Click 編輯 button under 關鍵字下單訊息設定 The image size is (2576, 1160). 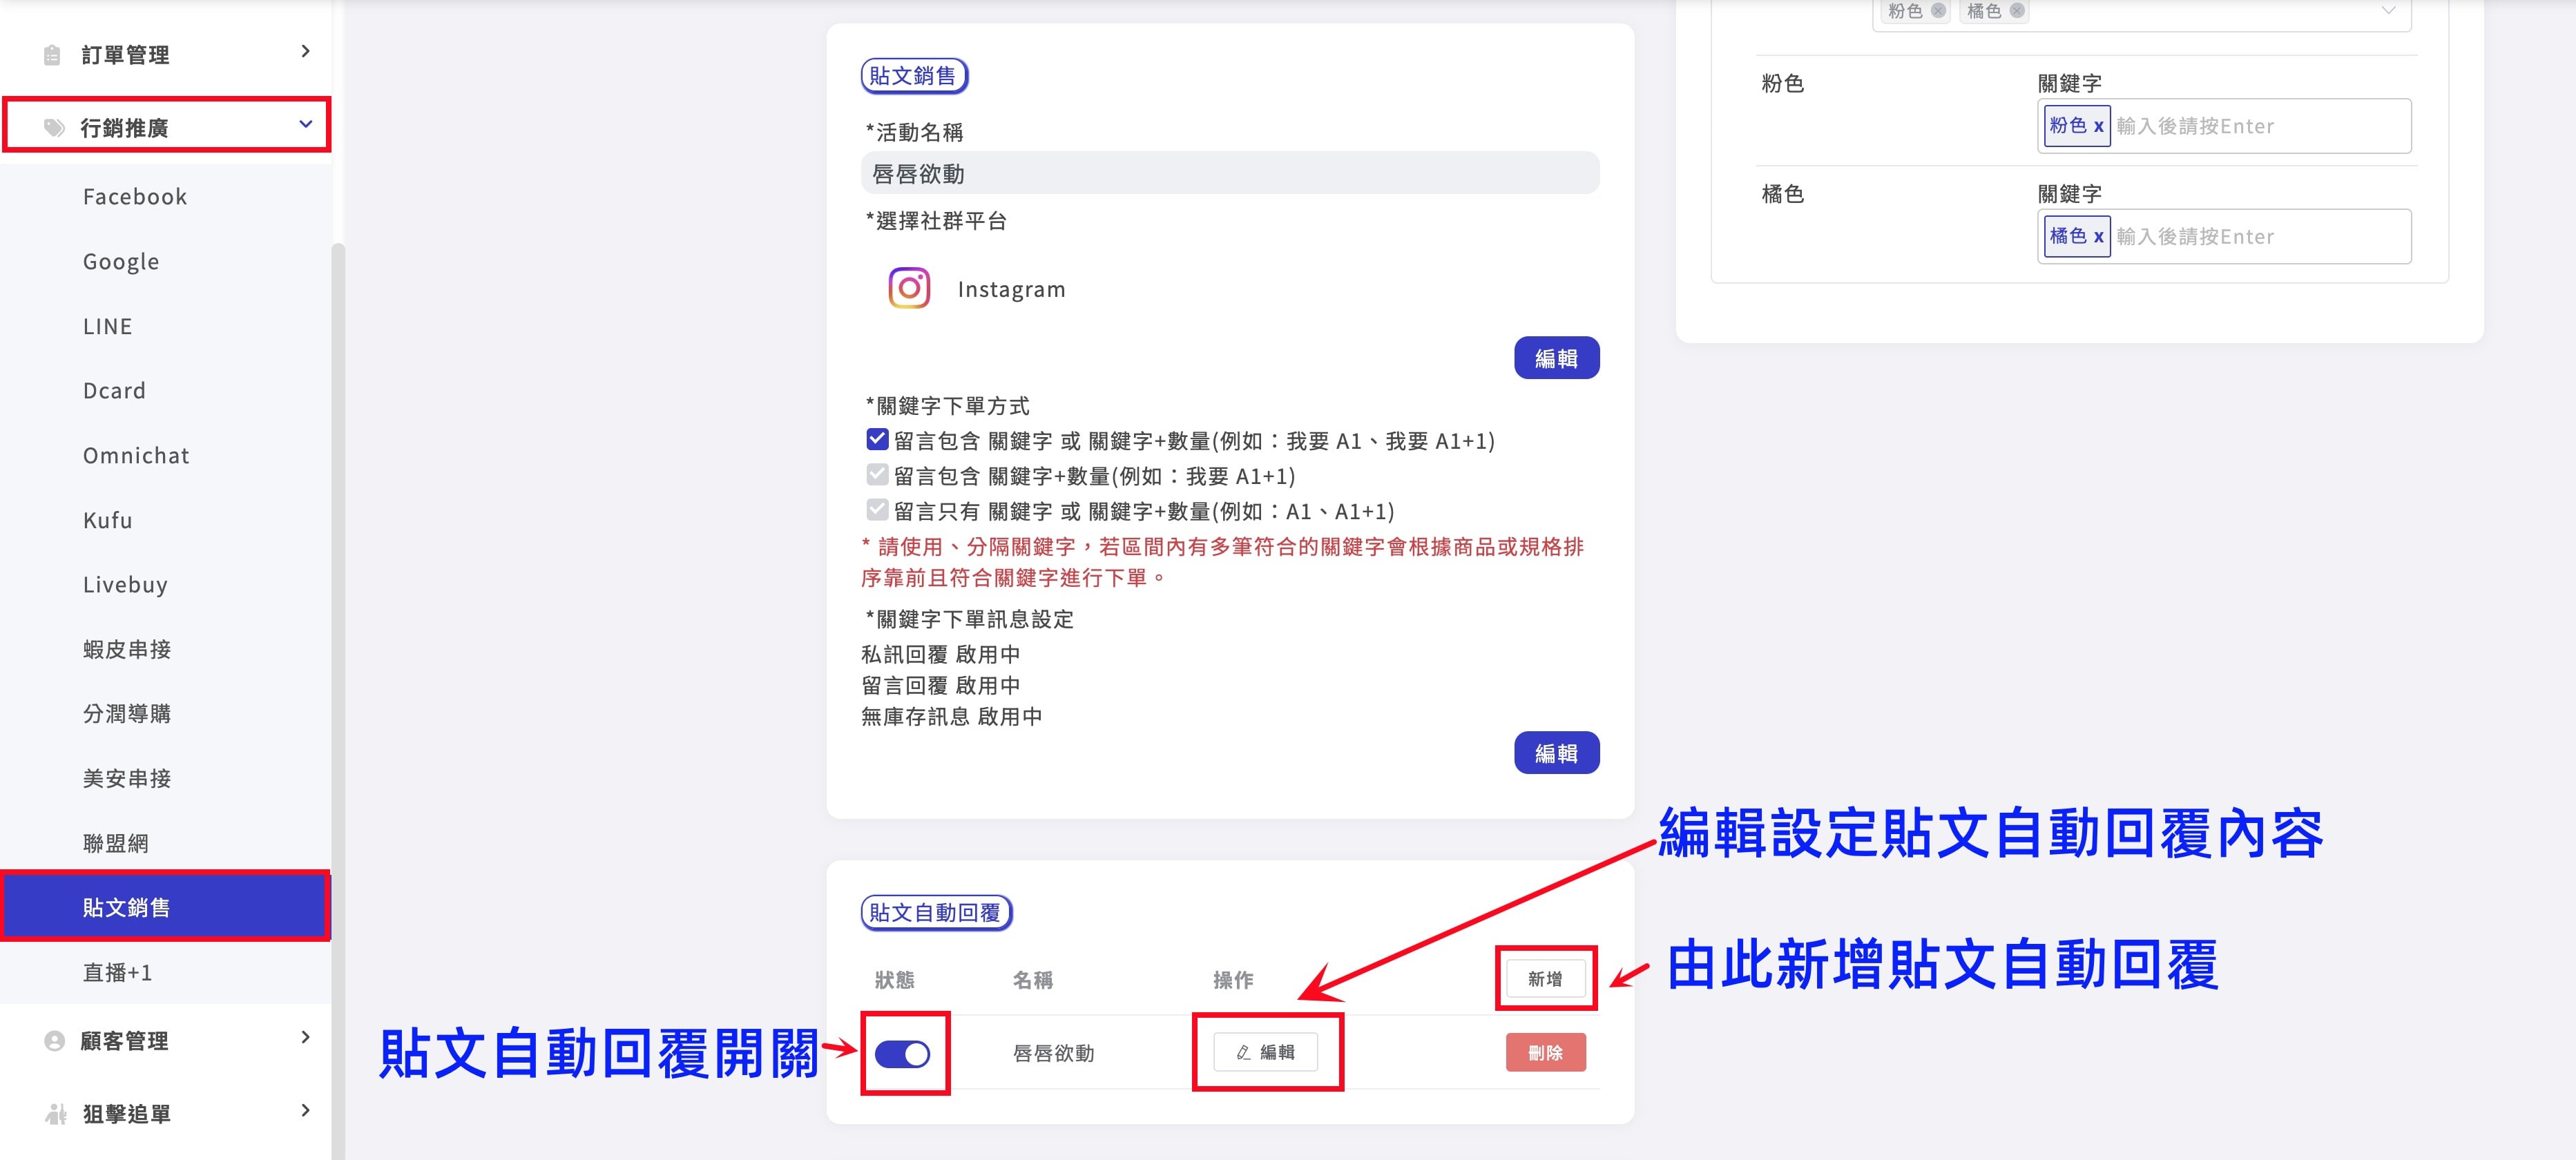pyautogui.click(x=1556, y=753)
